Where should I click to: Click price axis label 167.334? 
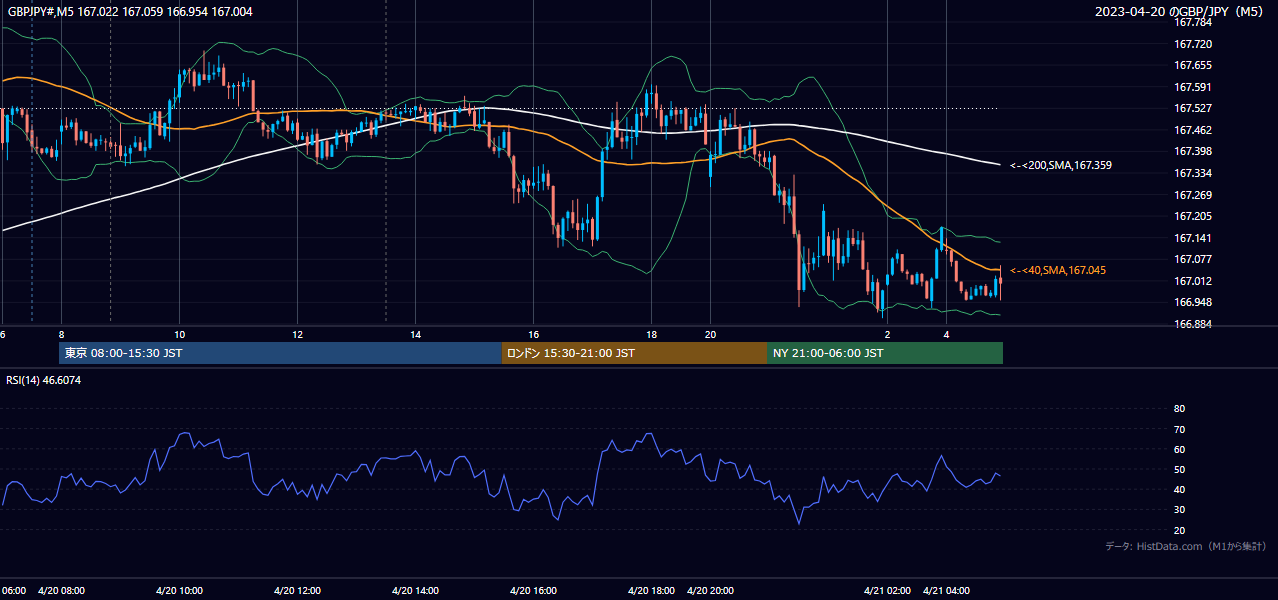click(1192, 173)
